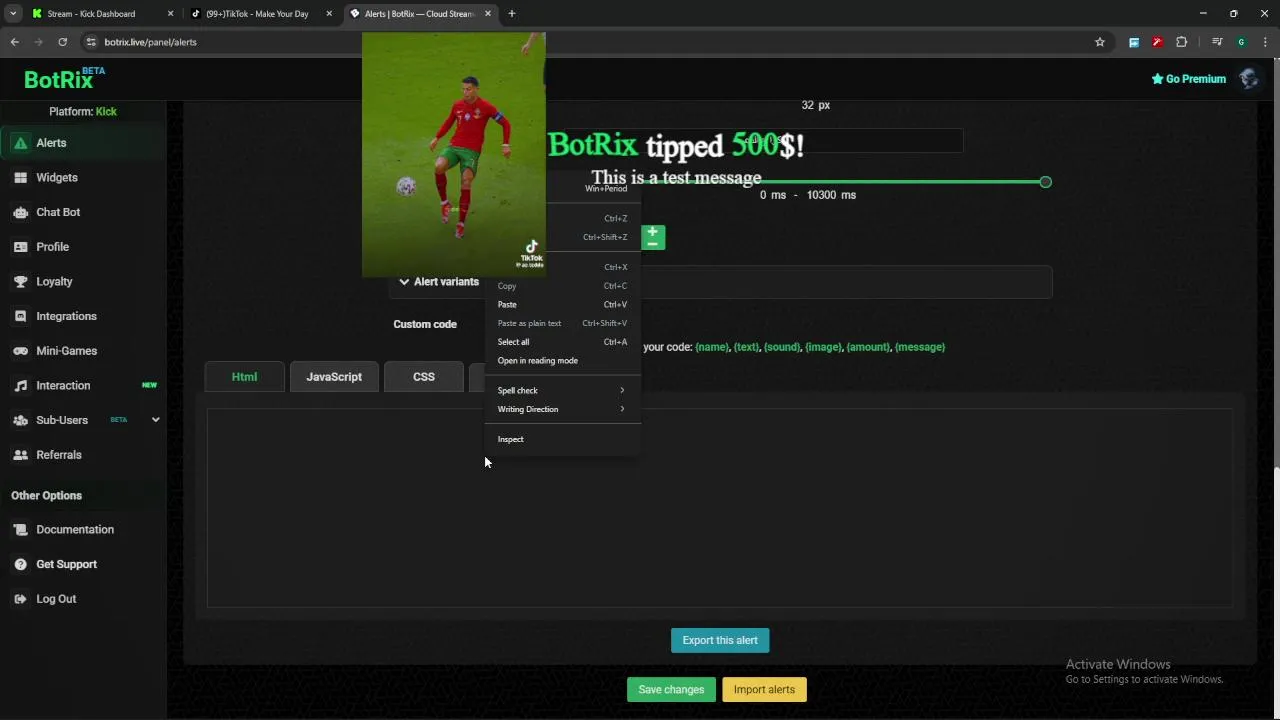Image resolution: width=1280 pixels, height=720 pixels.
Task: Open a new browser tab
Action: click(x=512, y=14)
